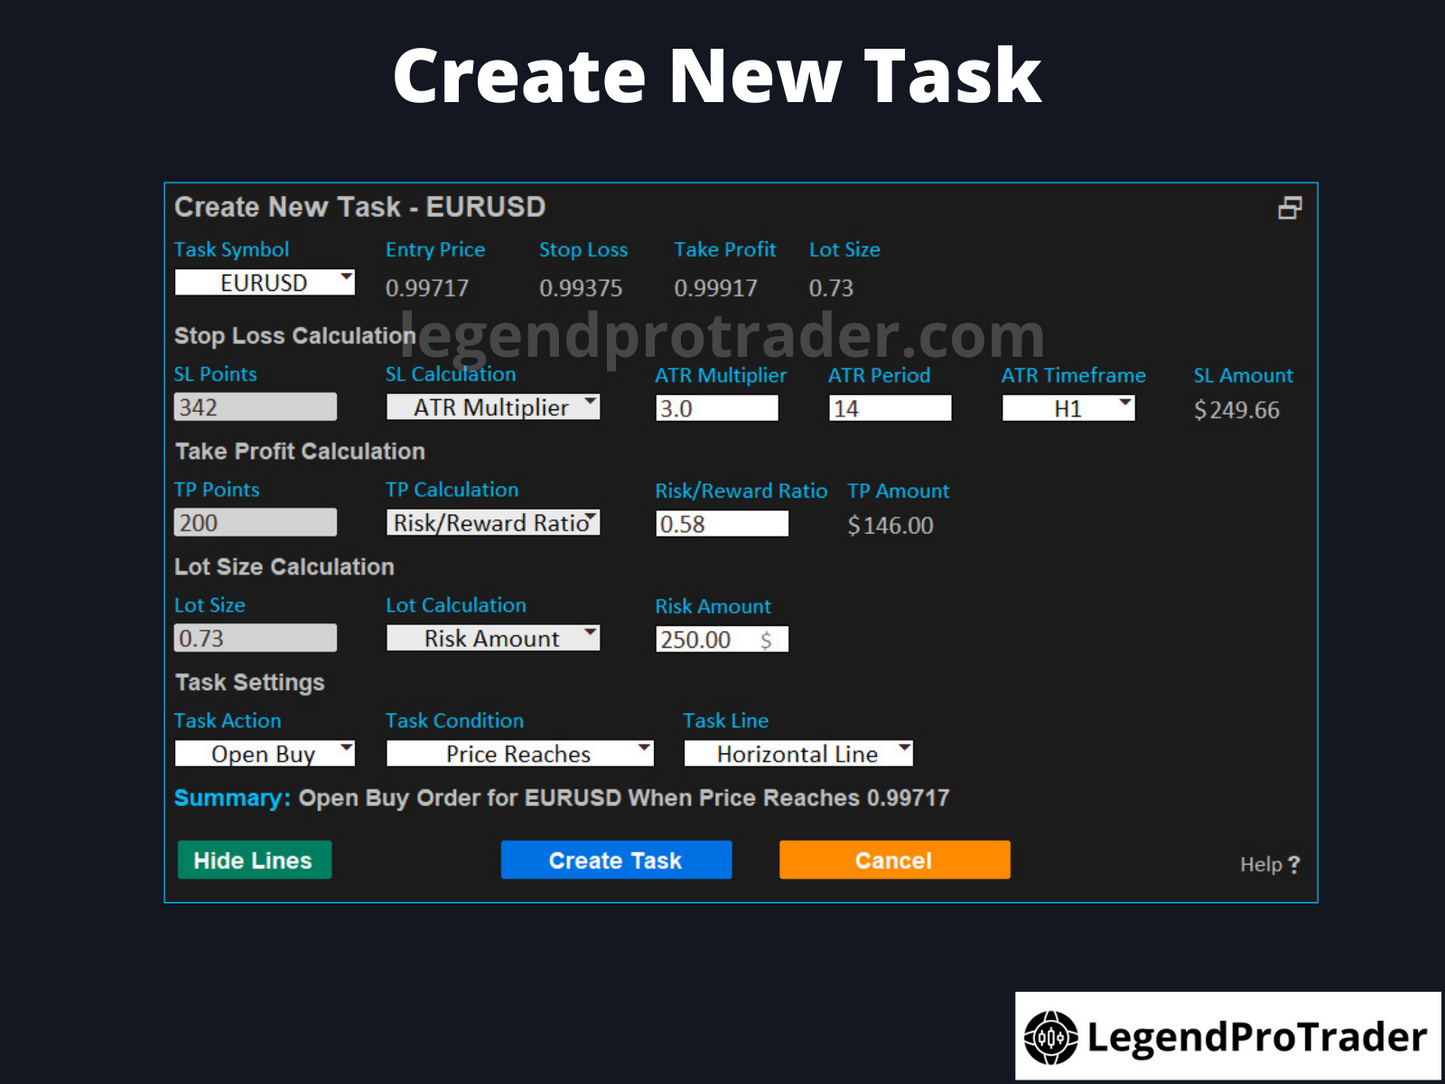Open the Lot Calculation Risk Amount dropdown

pos(493,639)
